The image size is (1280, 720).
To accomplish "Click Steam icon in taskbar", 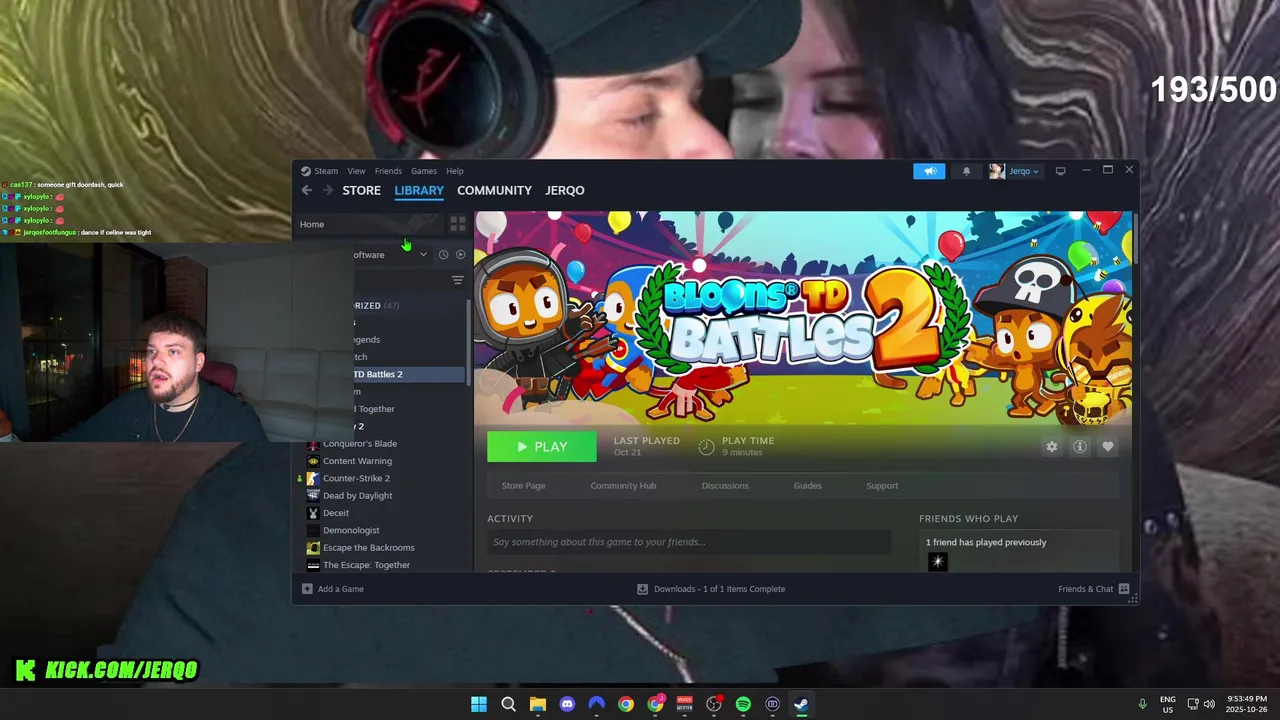I will click(x=801, y=704).
